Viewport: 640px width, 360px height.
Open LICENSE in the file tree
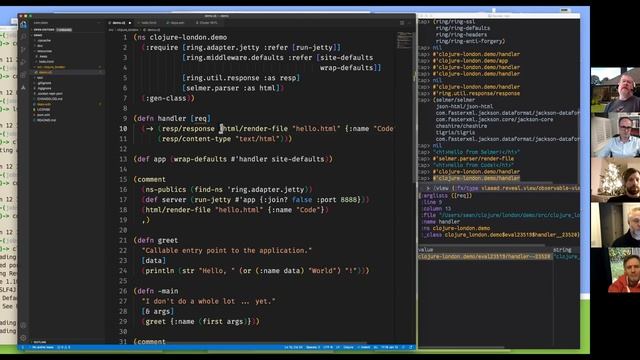tap(43, 109)
